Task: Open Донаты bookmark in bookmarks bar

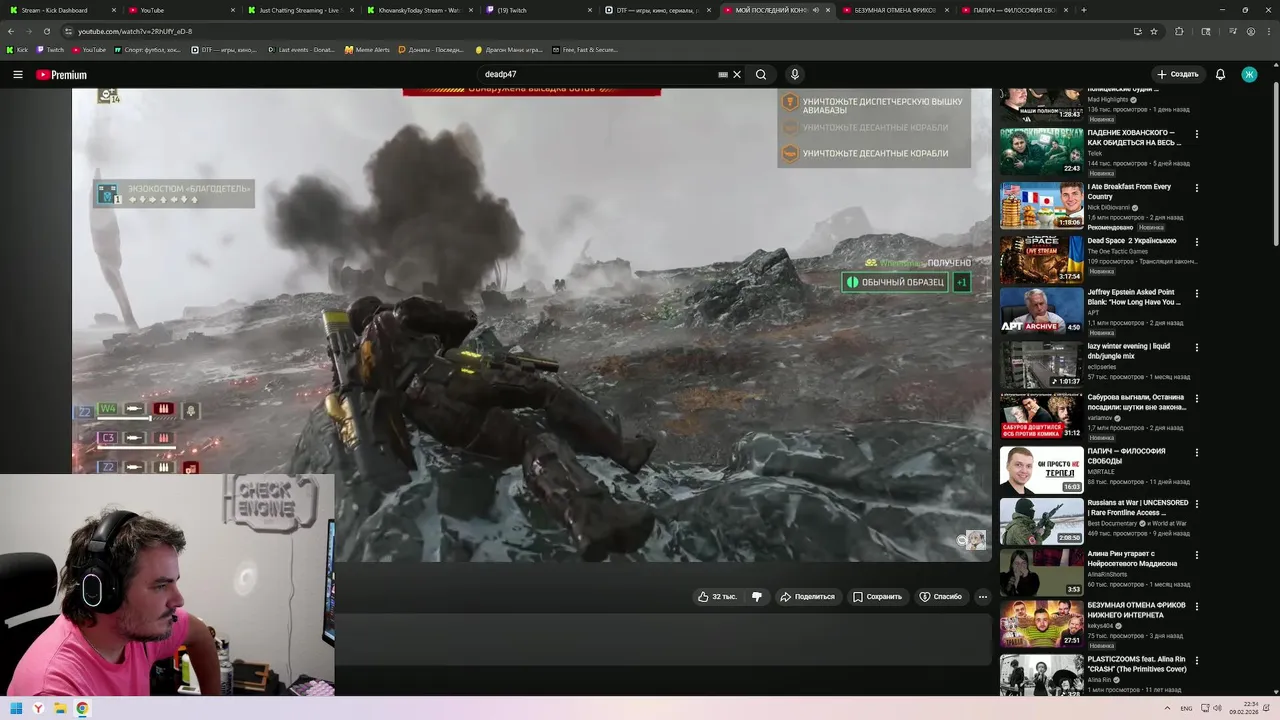Action: [x=431, y=49]
